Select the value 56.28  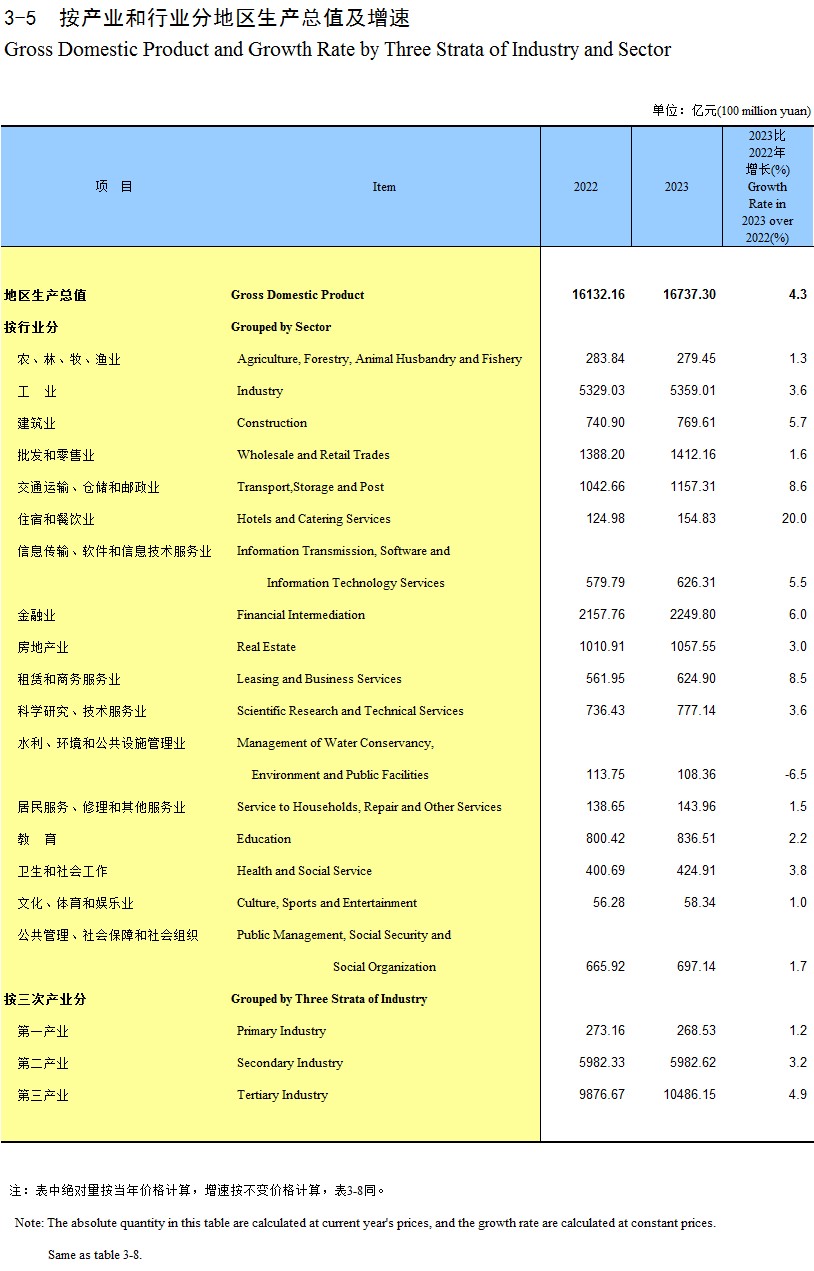point(609,903)
